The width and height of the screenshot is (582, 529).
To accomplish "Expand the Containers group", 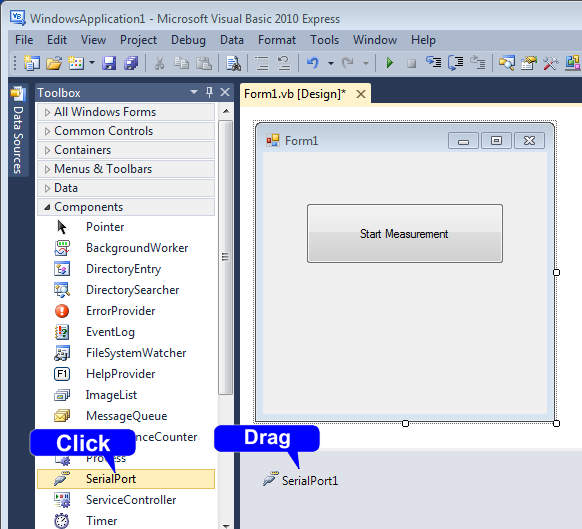I will click(126, 150).
